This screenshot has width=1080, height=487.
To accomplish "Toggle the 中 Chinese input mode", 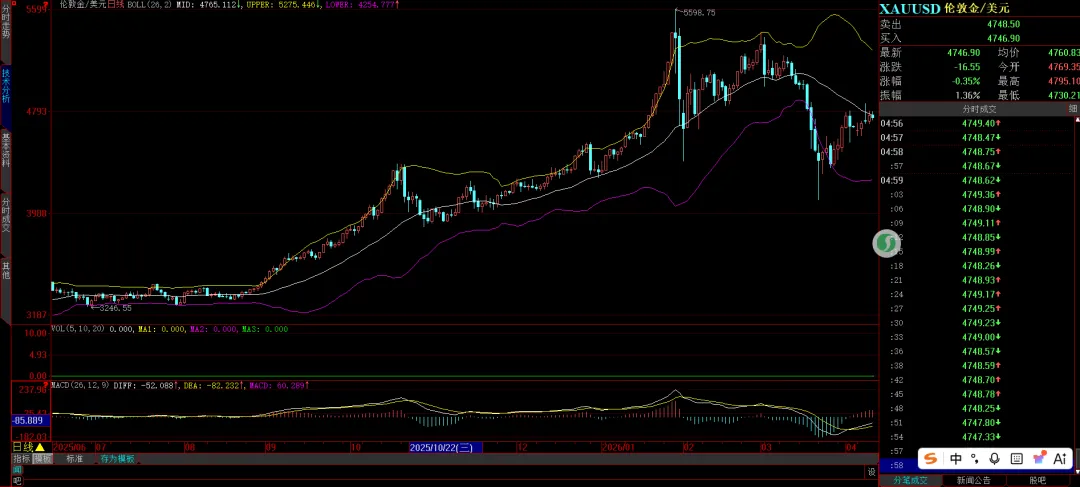I will click(x=956, y=459).
